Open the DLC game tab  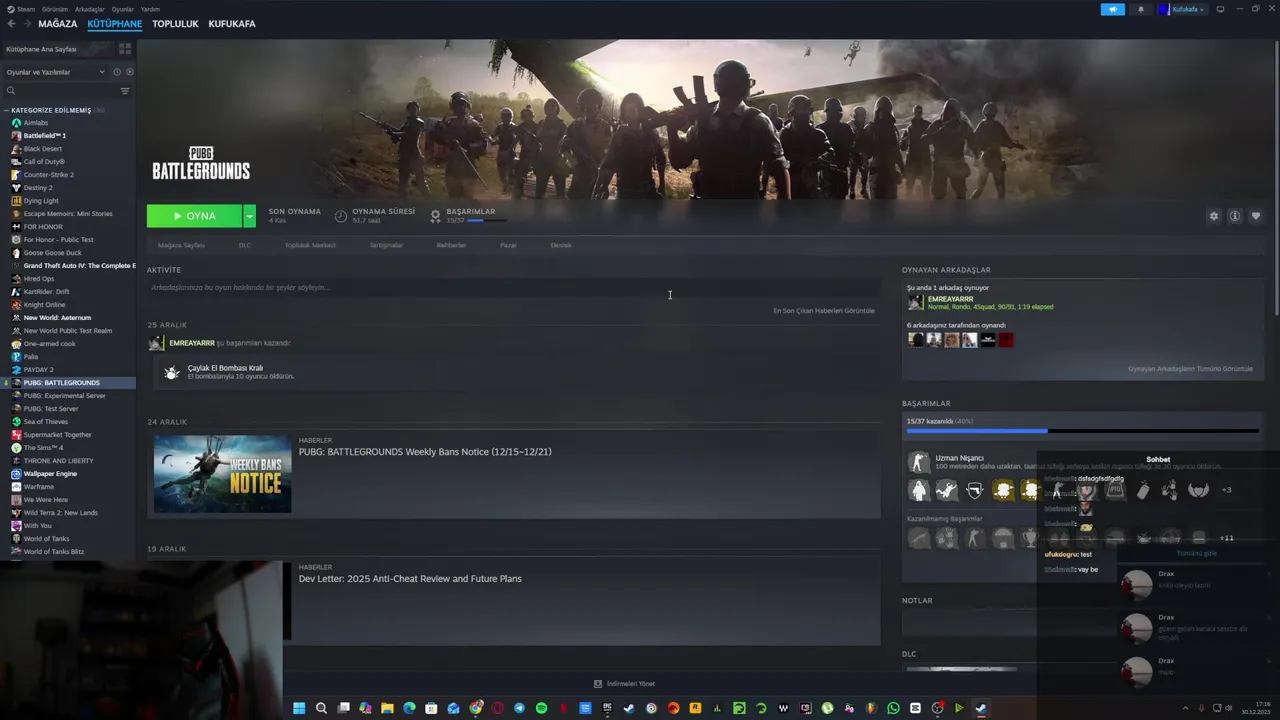245,245
